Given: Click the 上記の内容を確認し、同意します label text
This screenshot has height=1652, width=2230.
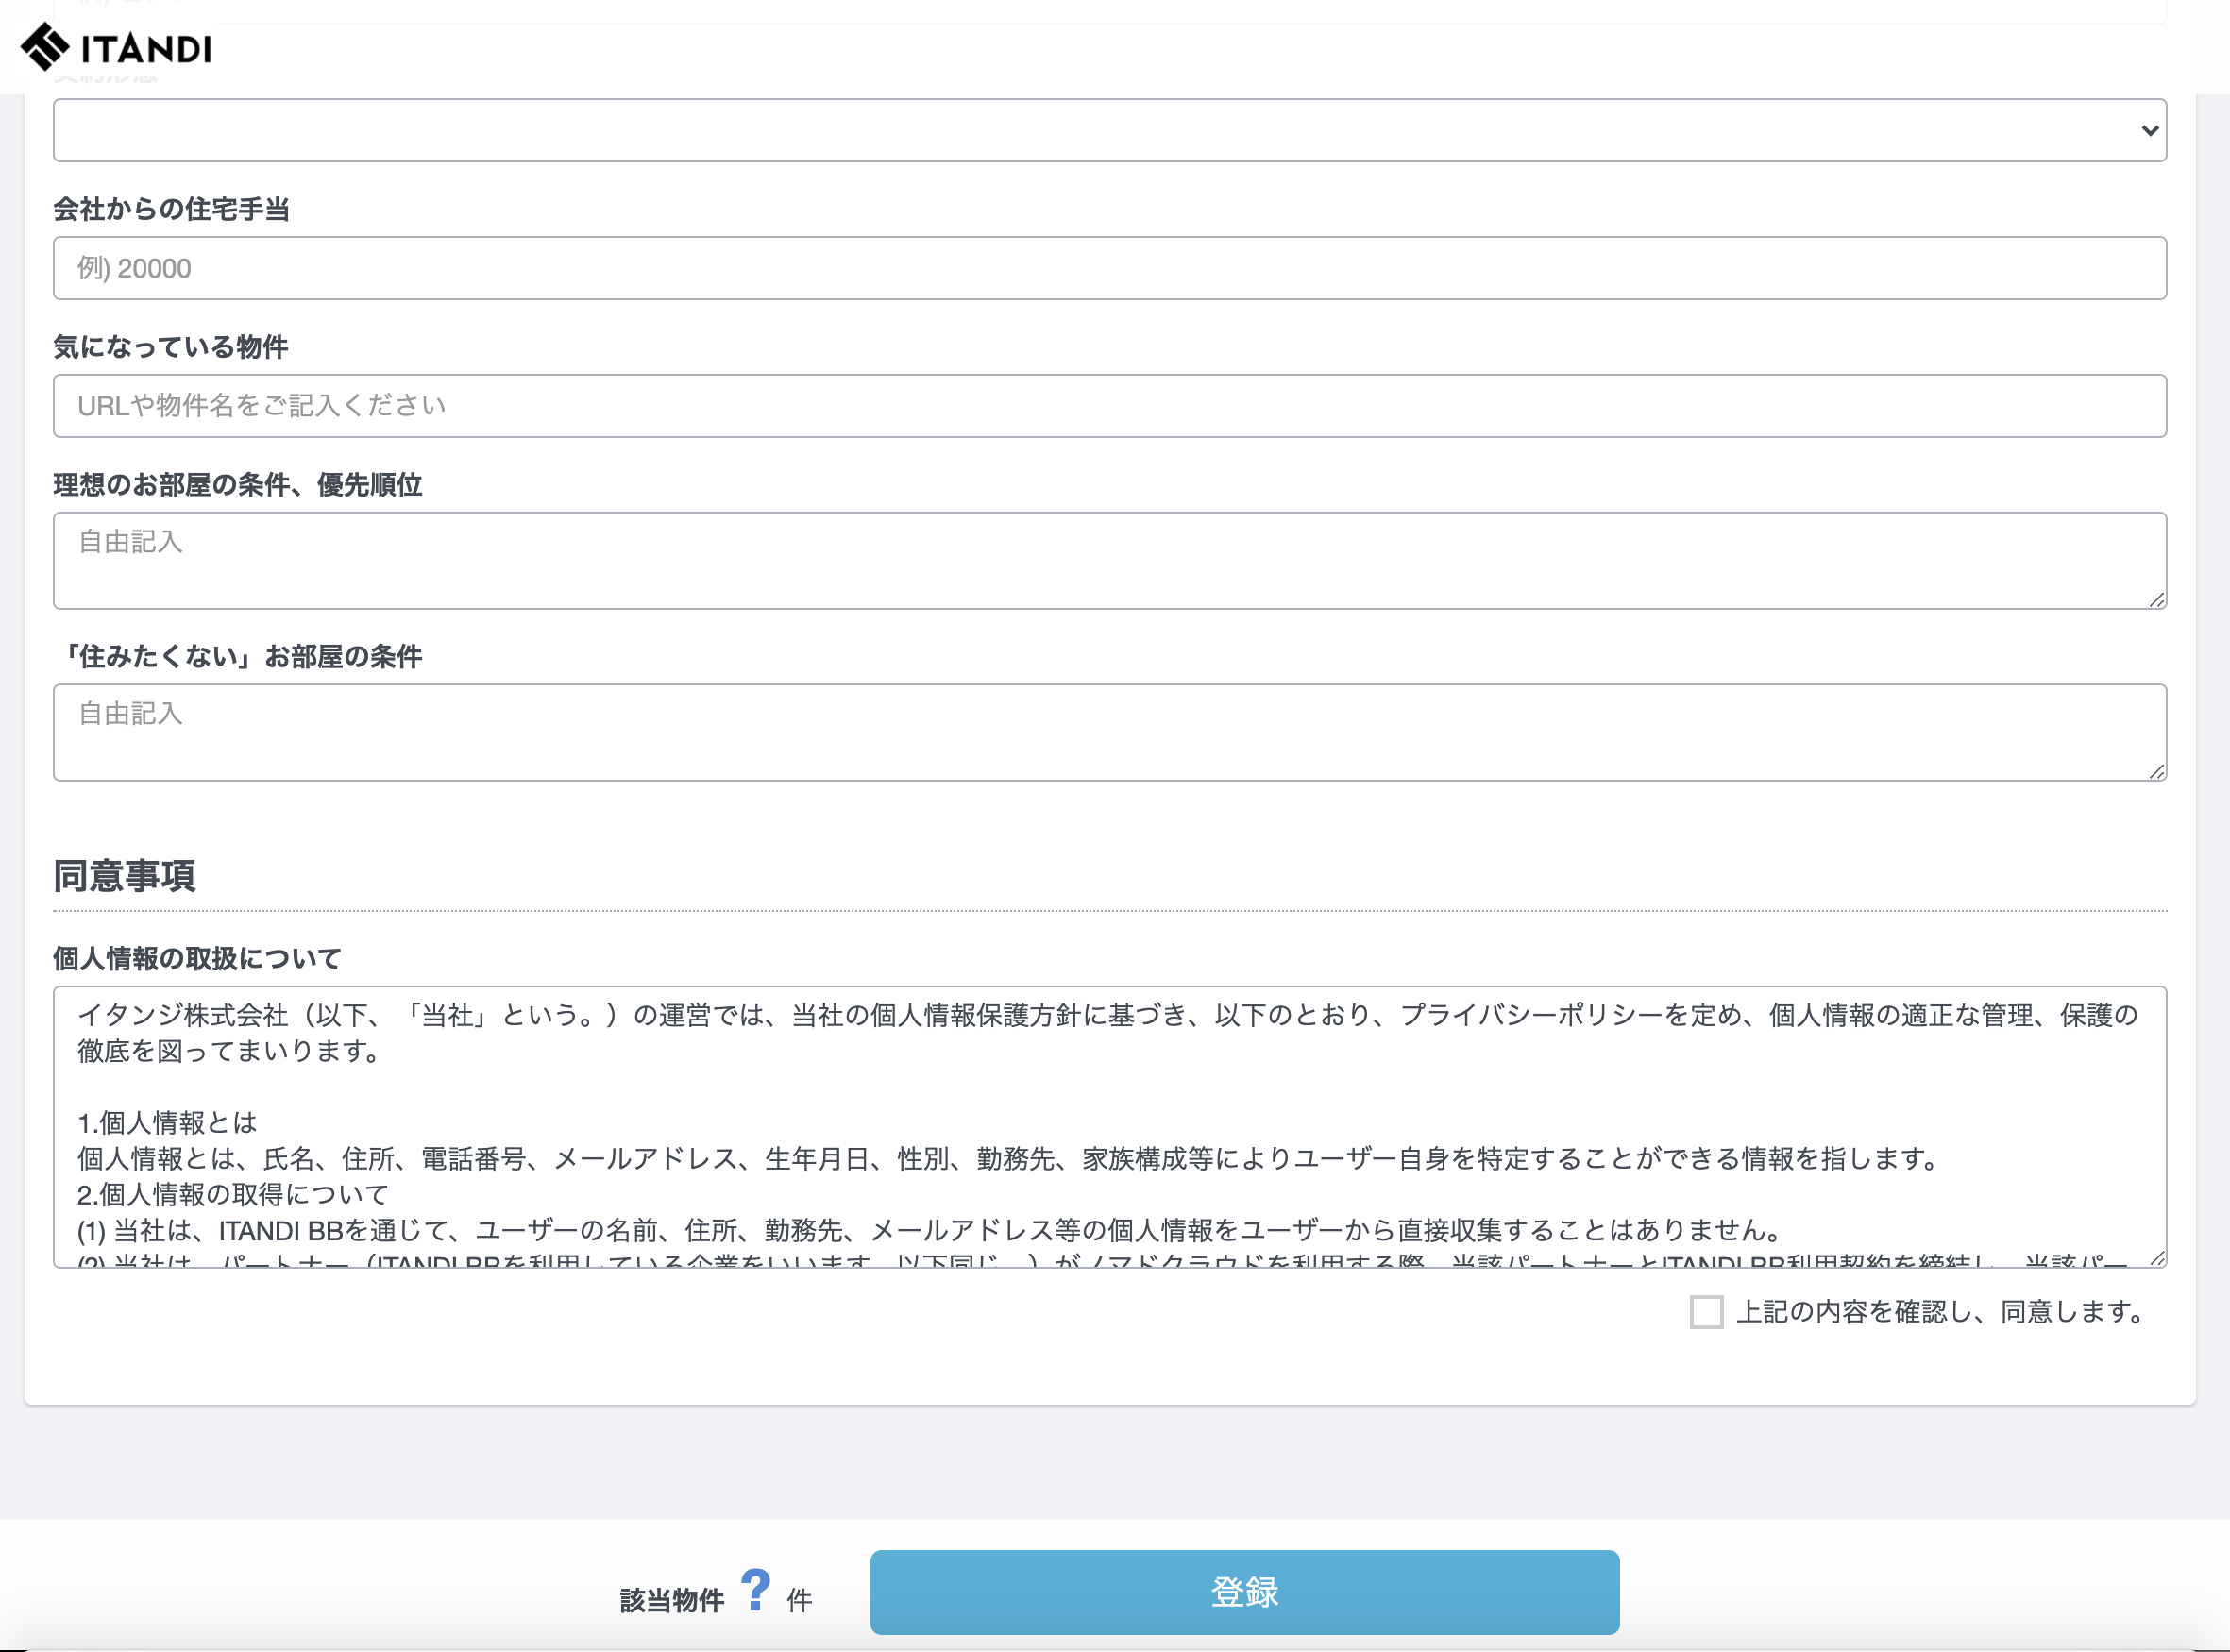Looking at the screenshot, I should [1940, 1312].
